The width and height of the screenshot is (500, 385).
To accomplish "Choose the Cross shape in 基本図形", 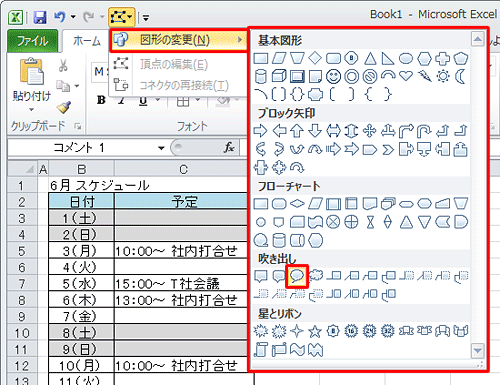I will pyautogui.click(x=442, y=59).
